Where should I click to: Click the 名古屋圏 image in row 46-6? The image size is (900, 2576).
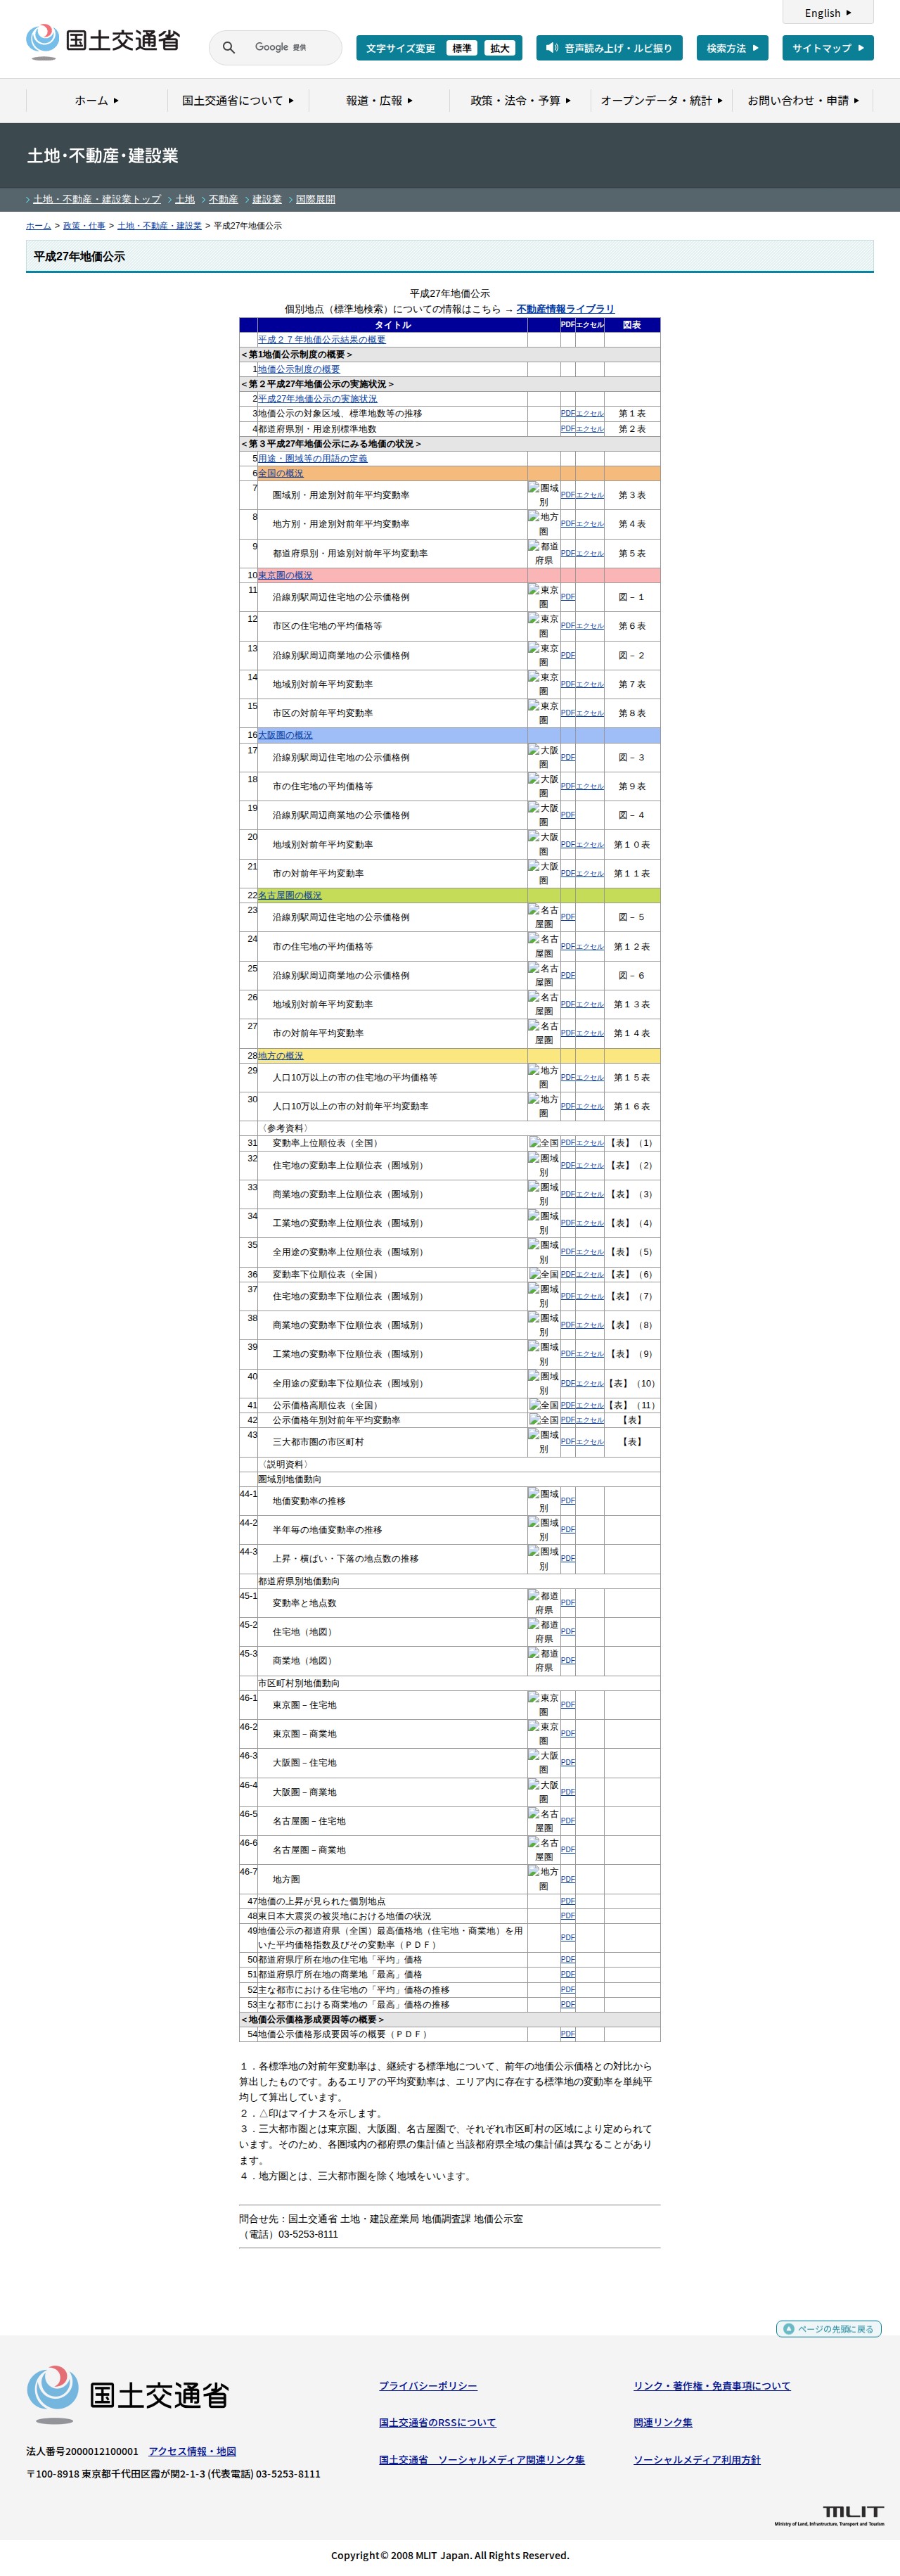point(544,1849)
